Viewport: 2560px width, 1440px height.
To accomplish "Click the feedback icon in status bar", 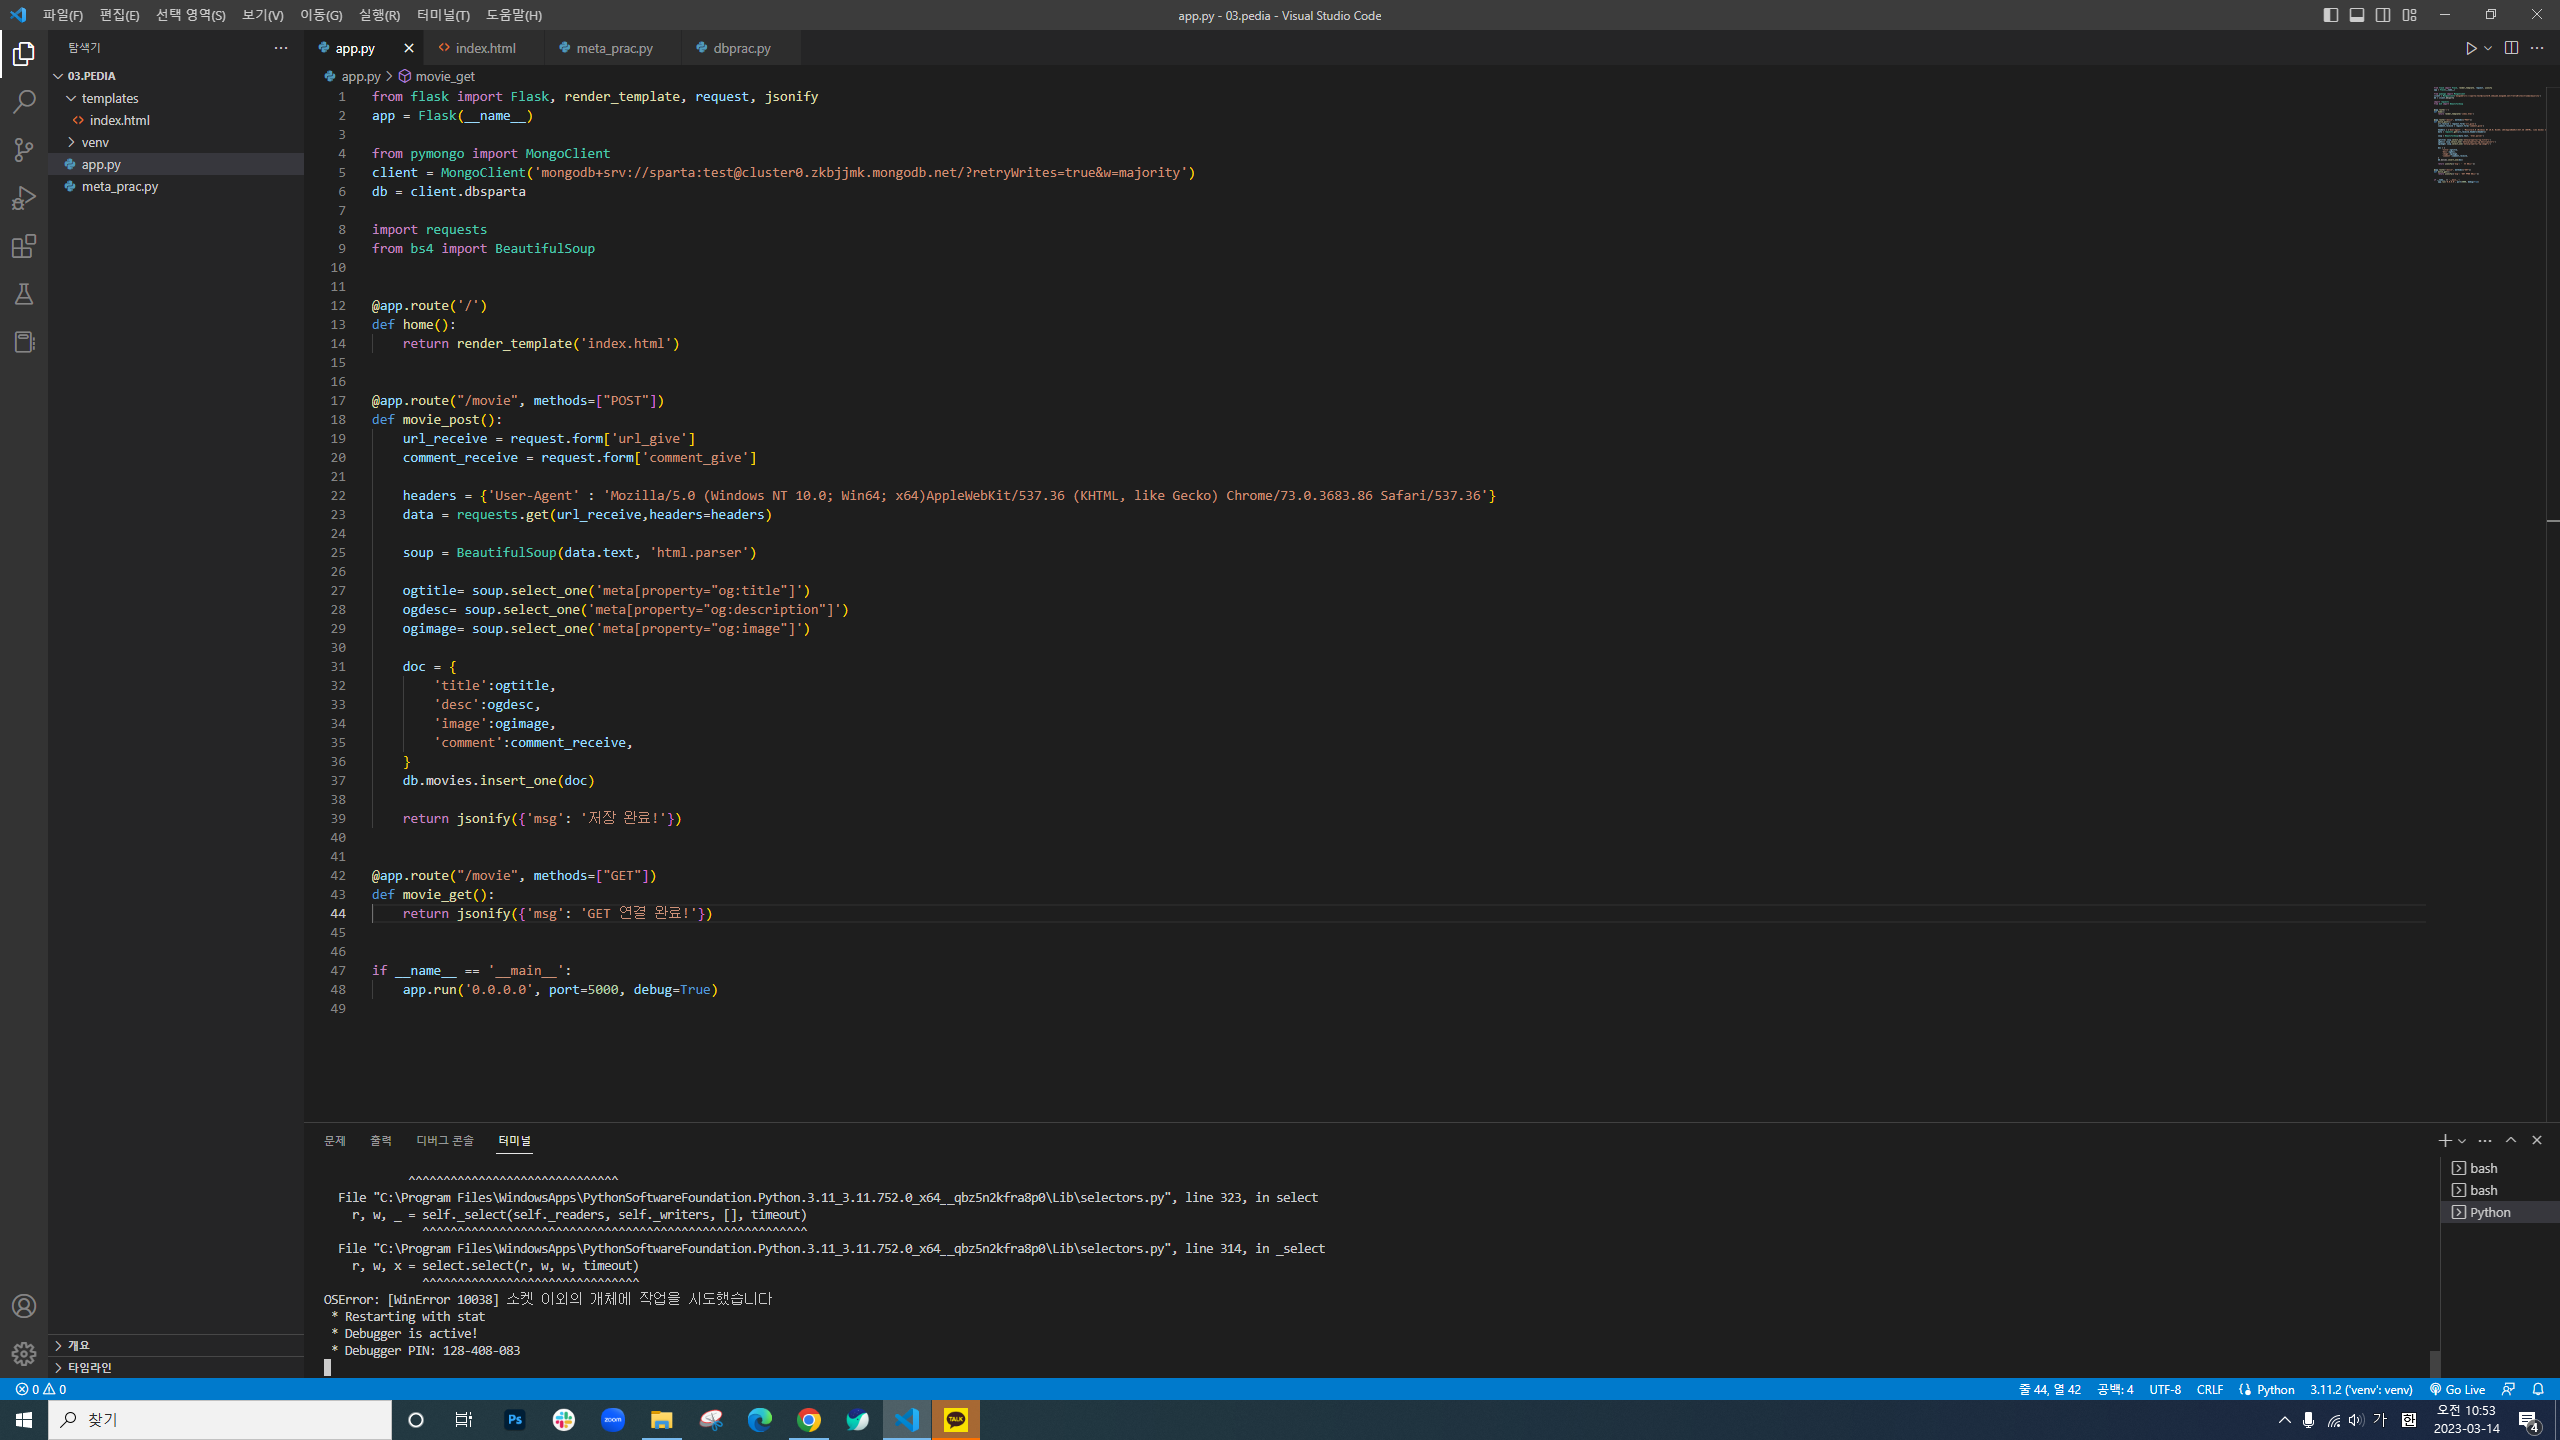I will (2508, 1389).
